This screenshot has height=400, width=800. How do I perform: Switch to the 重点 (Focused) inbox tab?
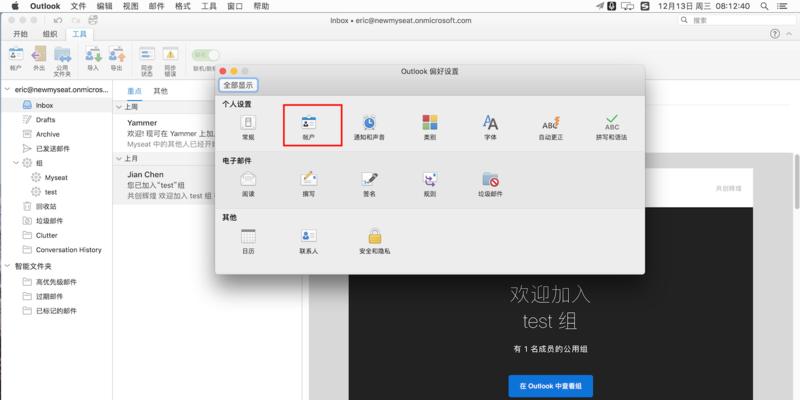point(135,91)
